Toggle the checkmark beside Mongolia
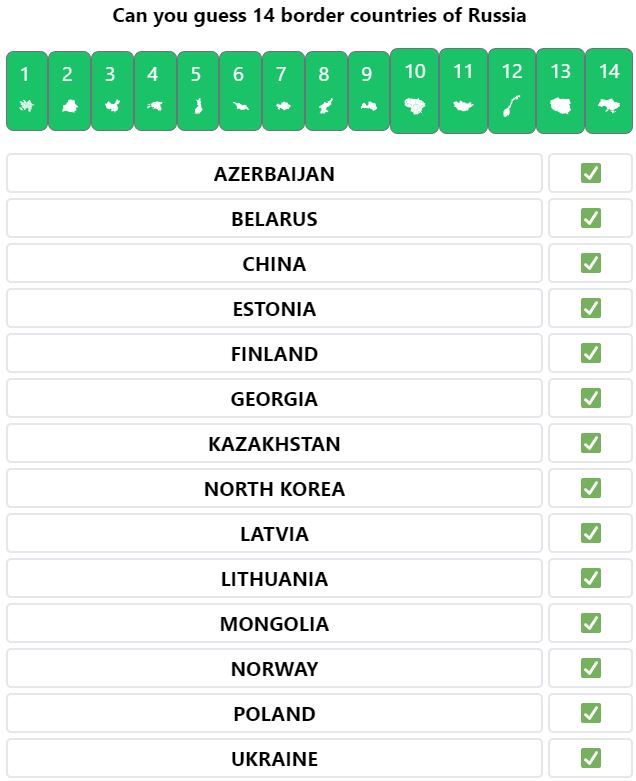This screenshot has width=636, height=781. click(x=591, y=623)
